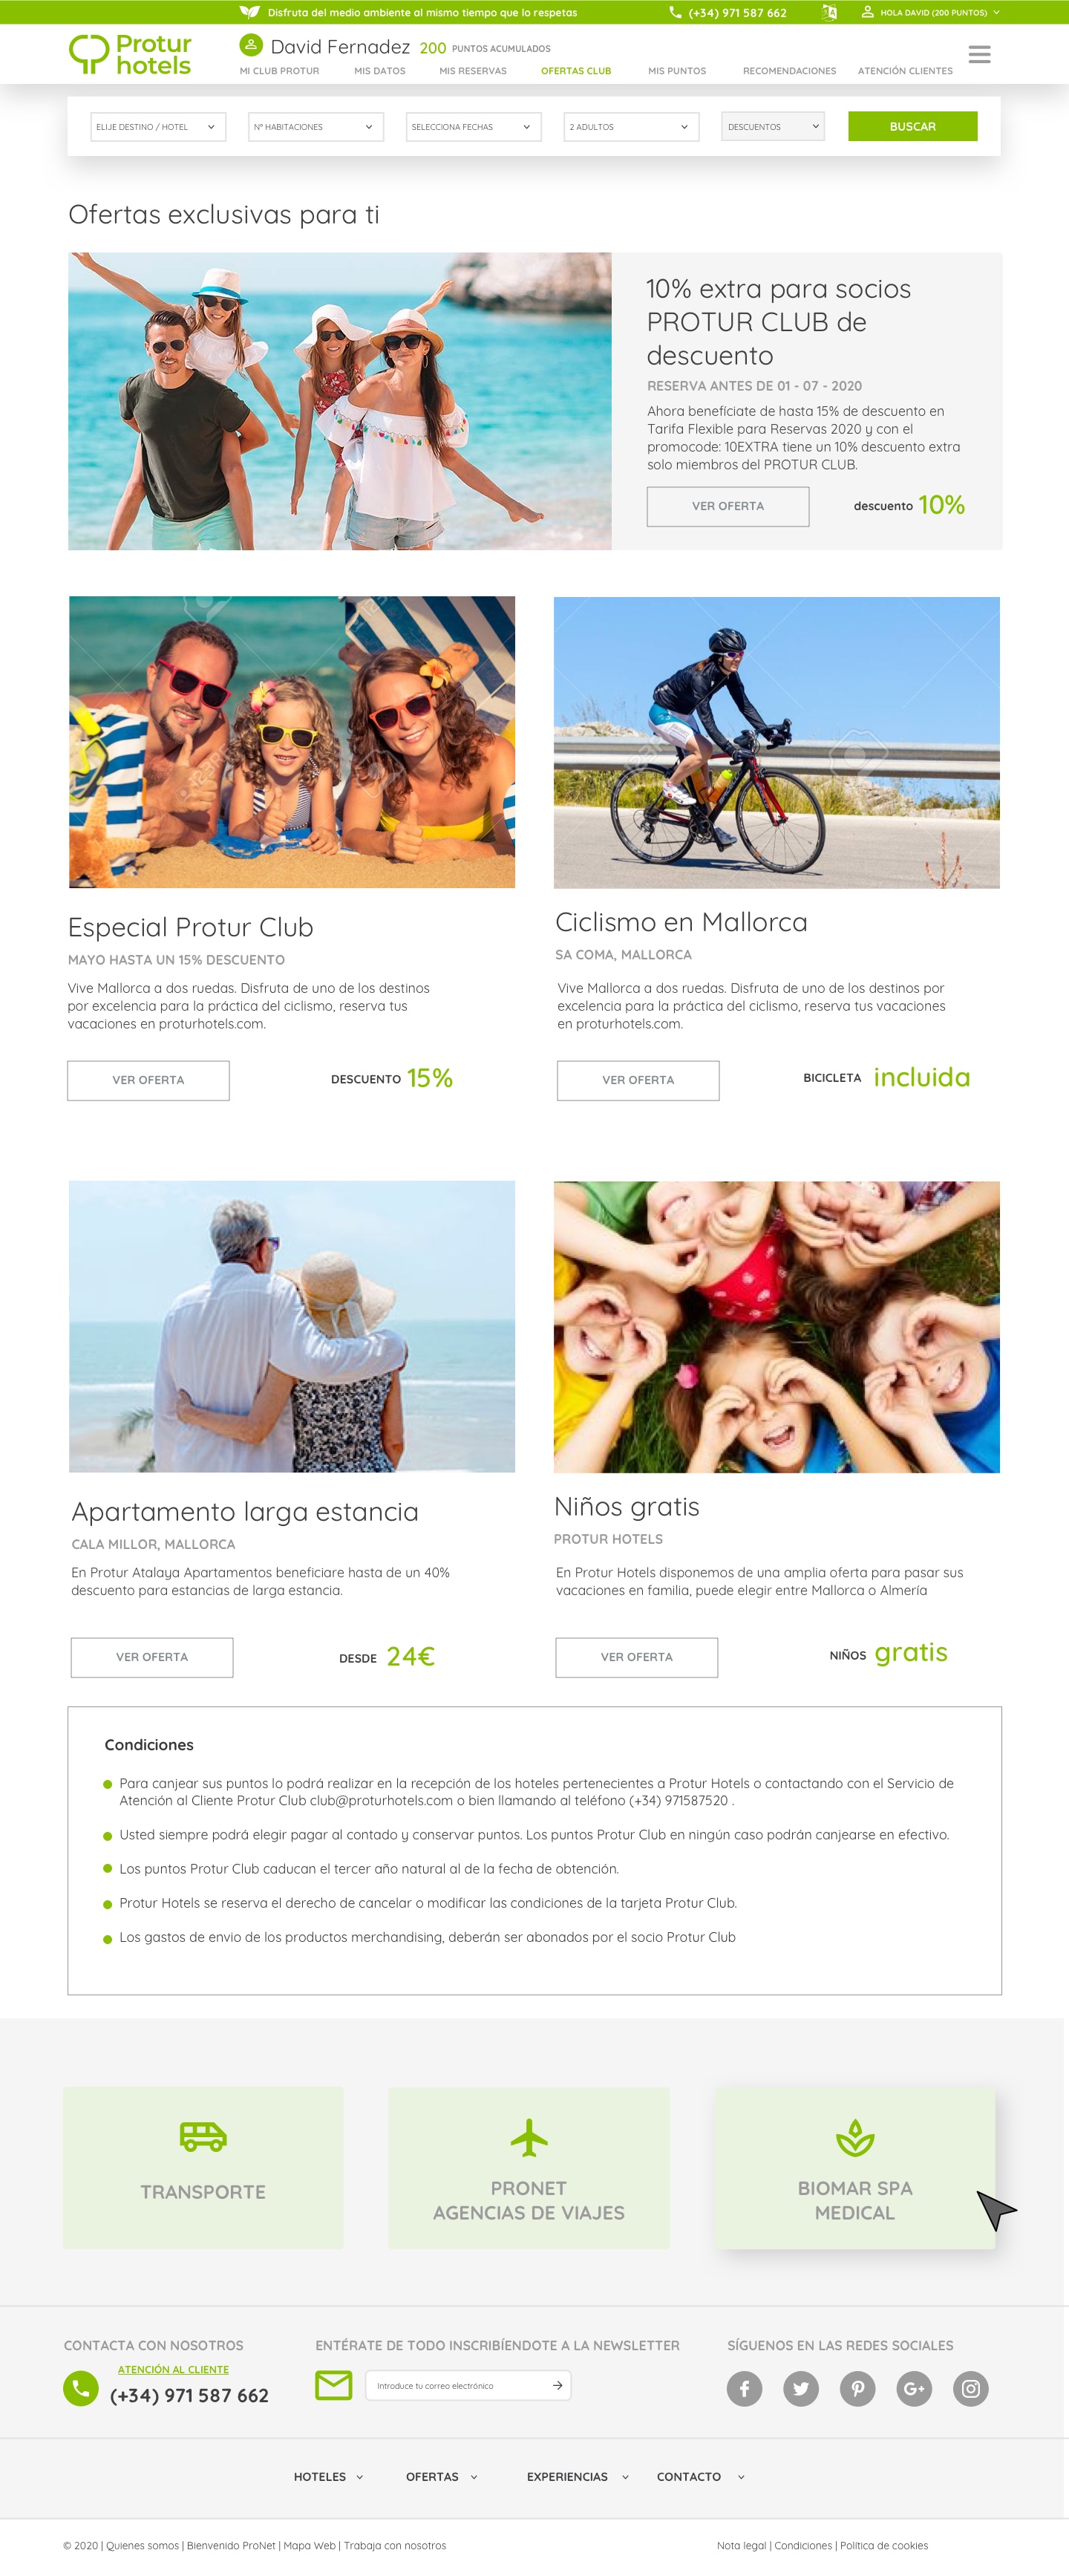Click the Facebook social icon

pos(744,2388)
